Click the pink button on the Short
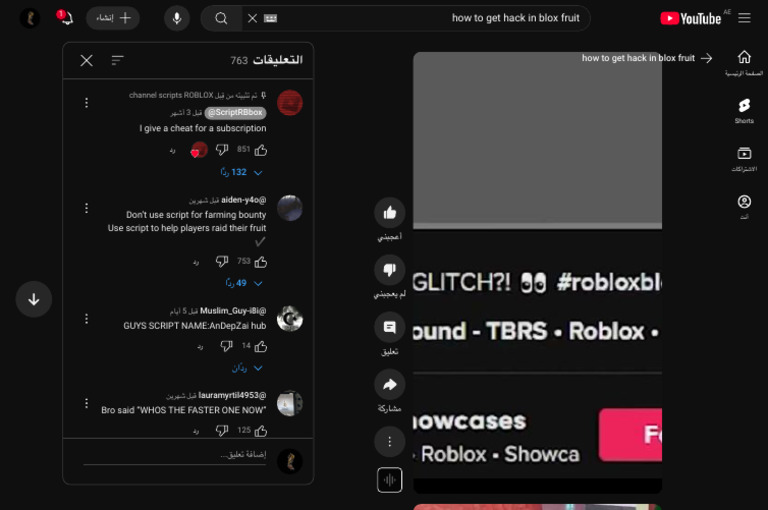768x510 pixels. (x=630, y=435)
